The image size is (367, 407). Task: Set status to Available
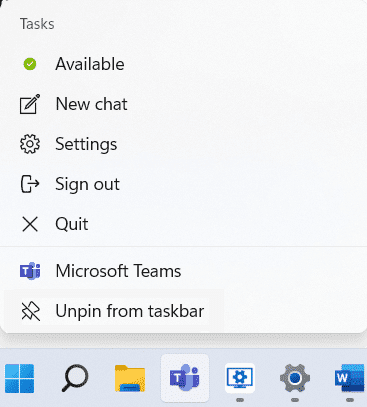[183, 64]
